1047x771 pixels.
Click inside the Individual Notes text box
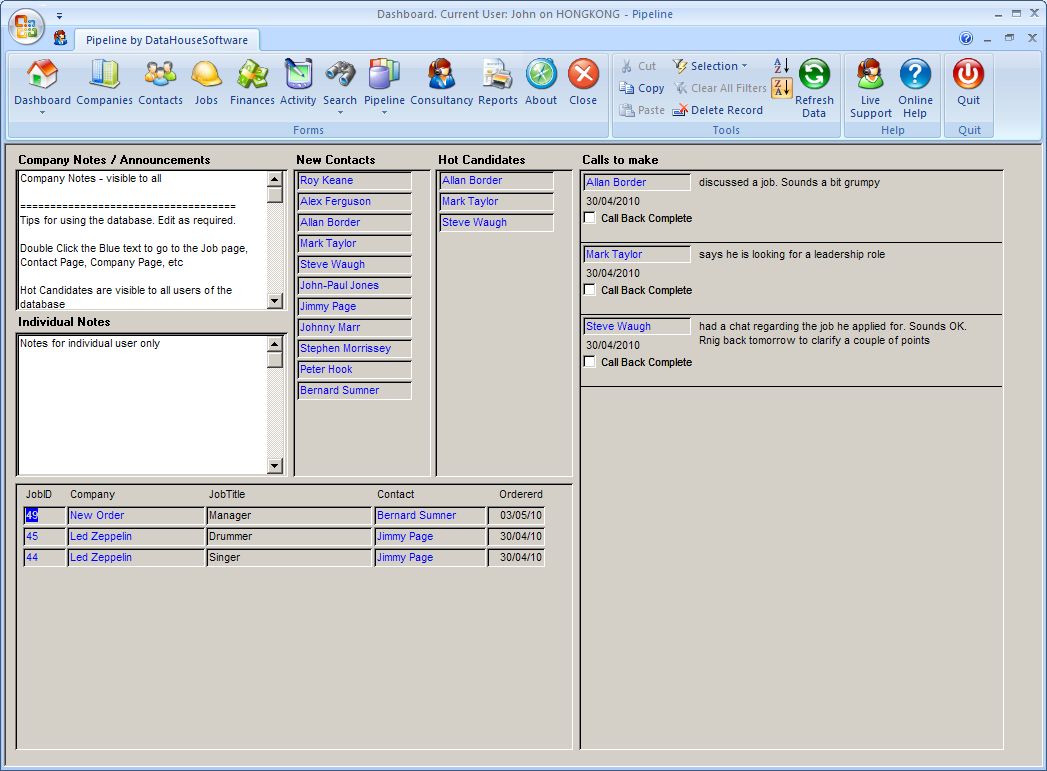pyautogui.click(x=140, y=405)
